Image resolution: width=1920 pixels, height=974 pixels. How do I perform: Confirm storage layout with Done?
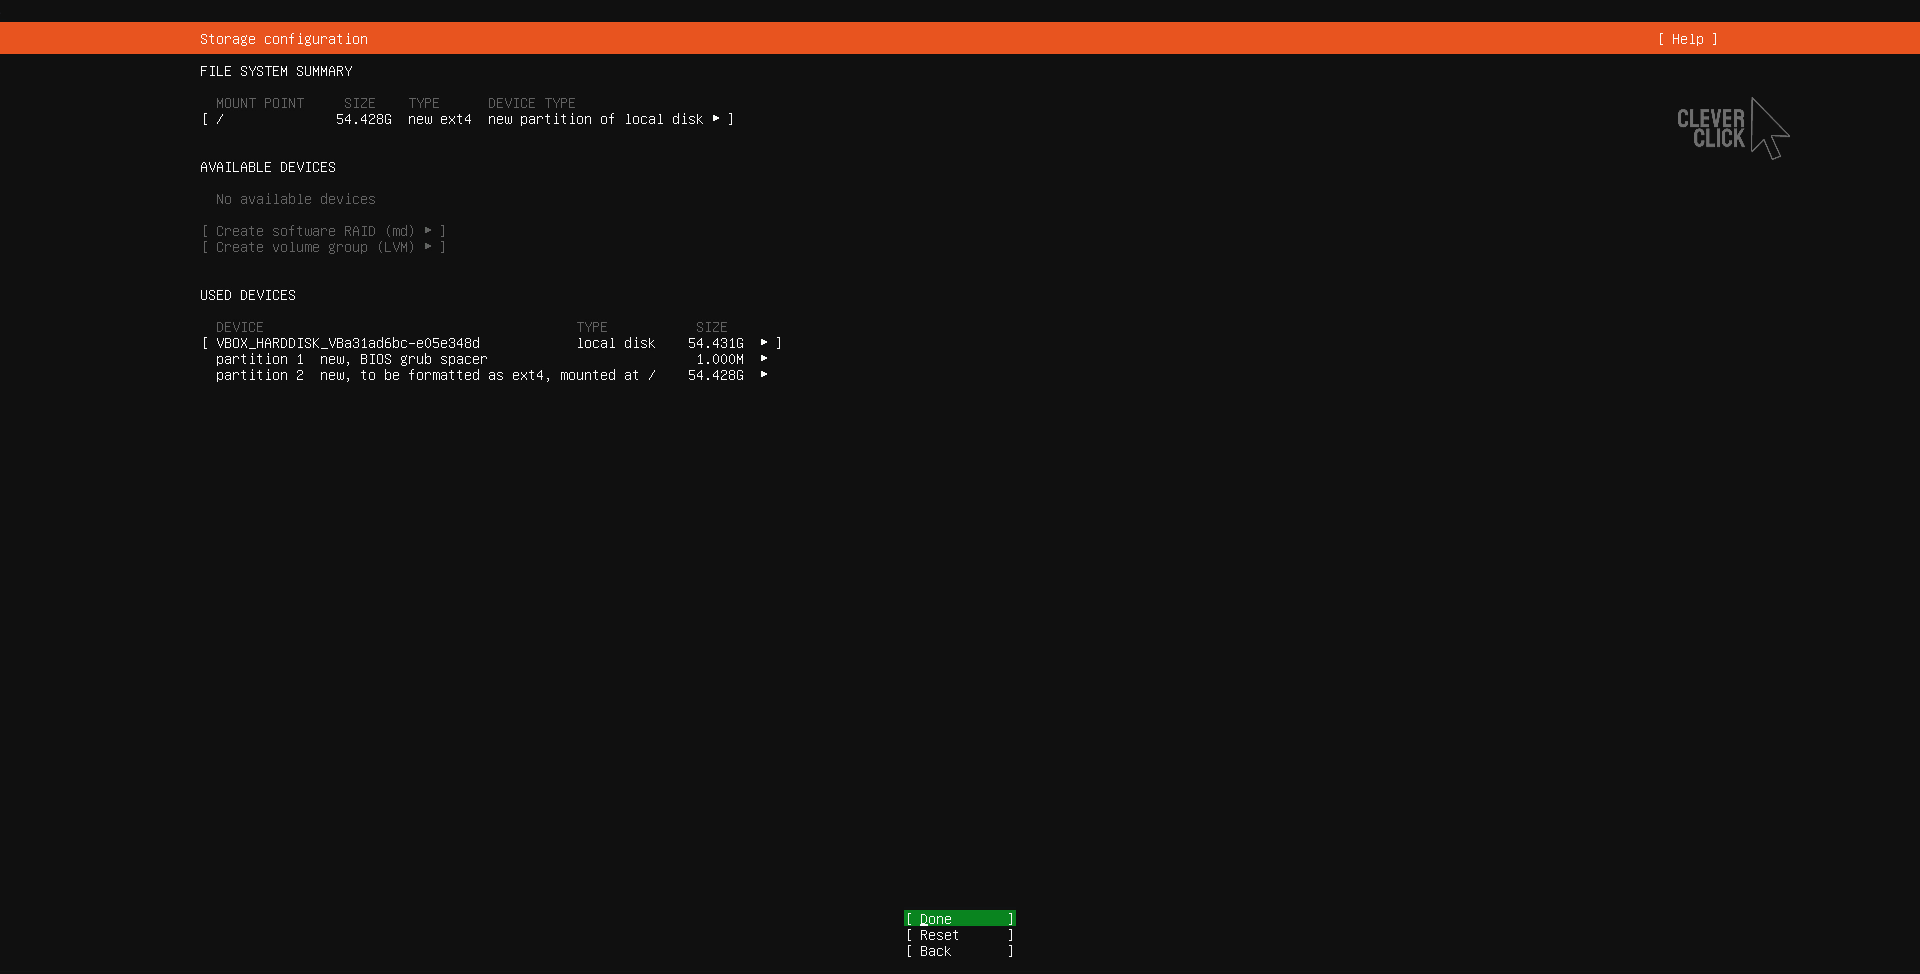pyautogui.click(x=959, y=919)
